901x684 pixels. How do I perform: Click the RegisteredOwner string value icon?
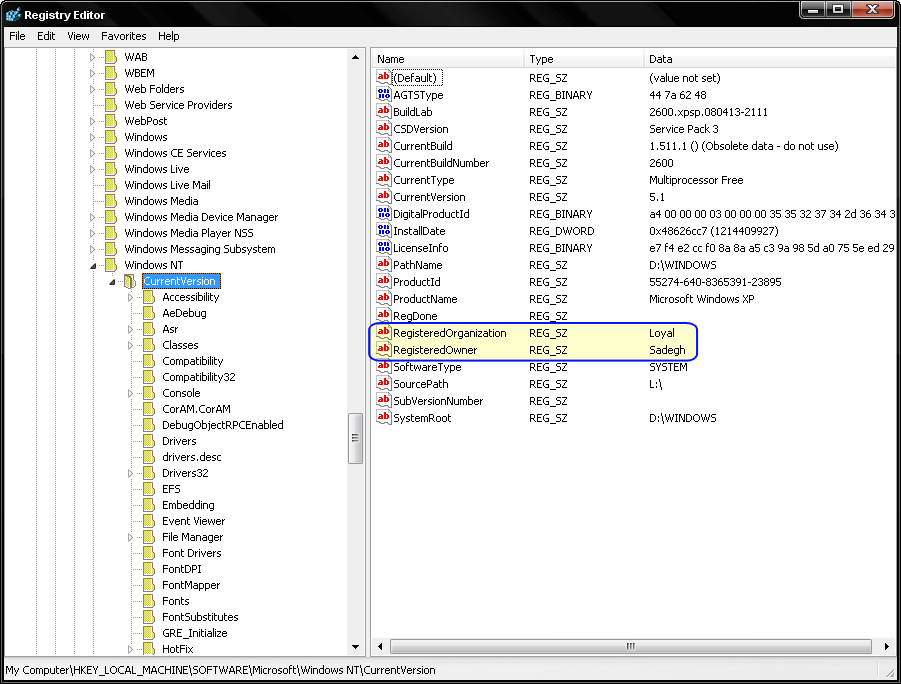pyautogui.click(x=383, y=350)
